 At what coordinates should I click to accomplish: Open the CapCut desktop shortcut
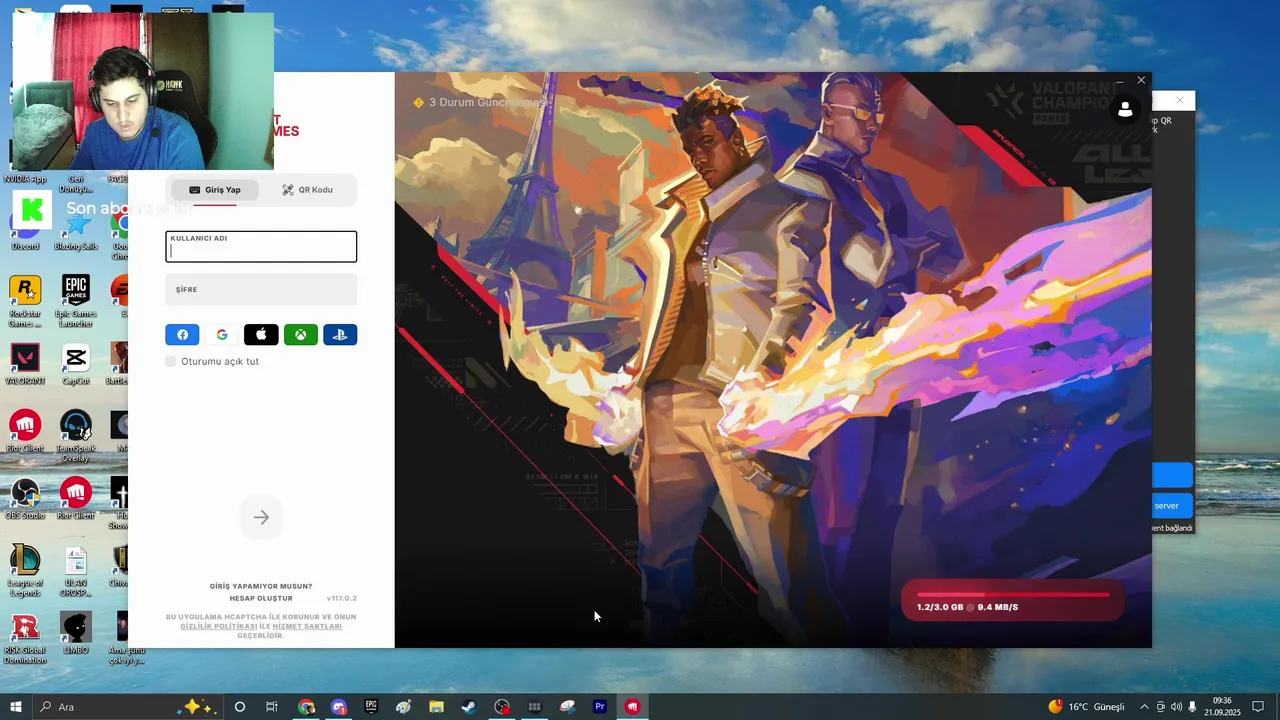pos(76,365)
